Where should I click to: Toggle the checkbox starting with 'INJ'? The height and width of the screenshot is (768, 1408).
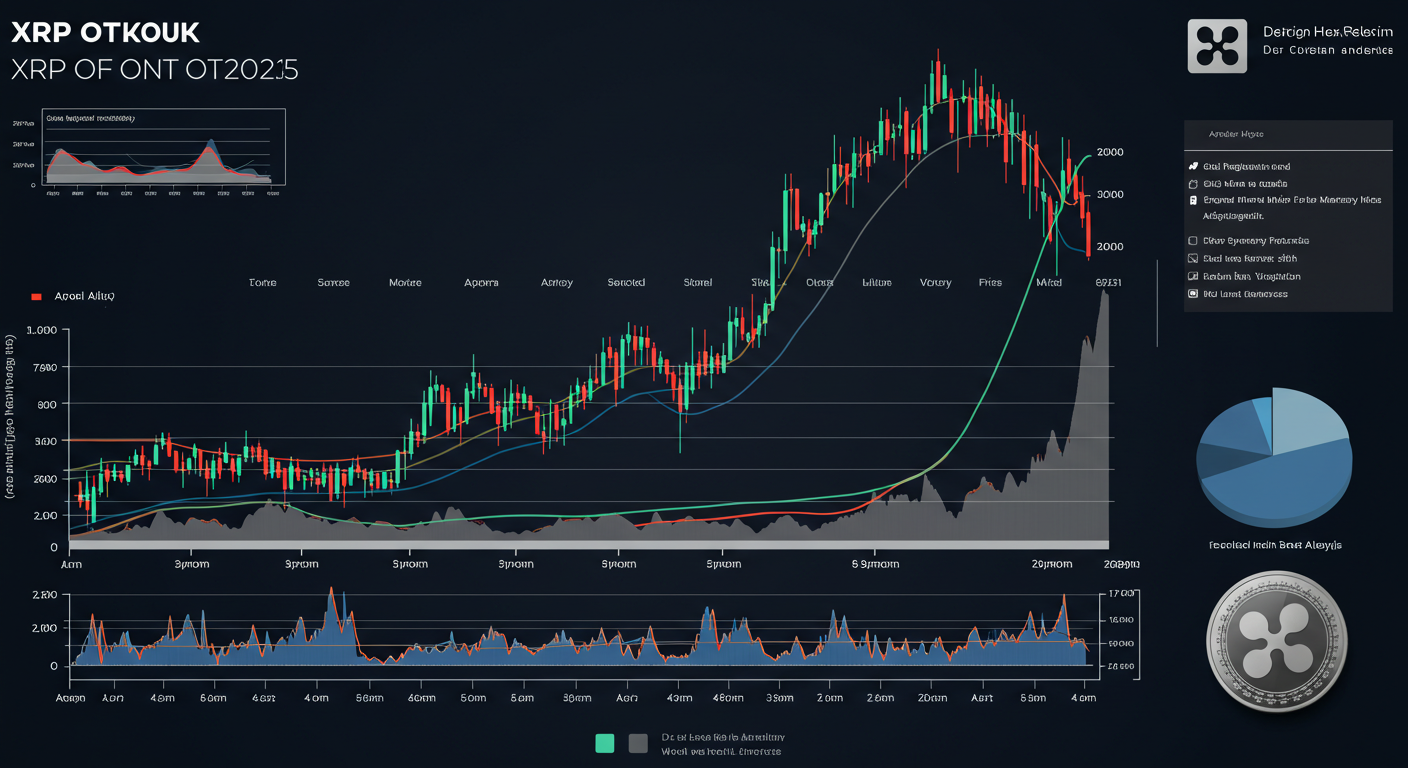click(1193, 294)
